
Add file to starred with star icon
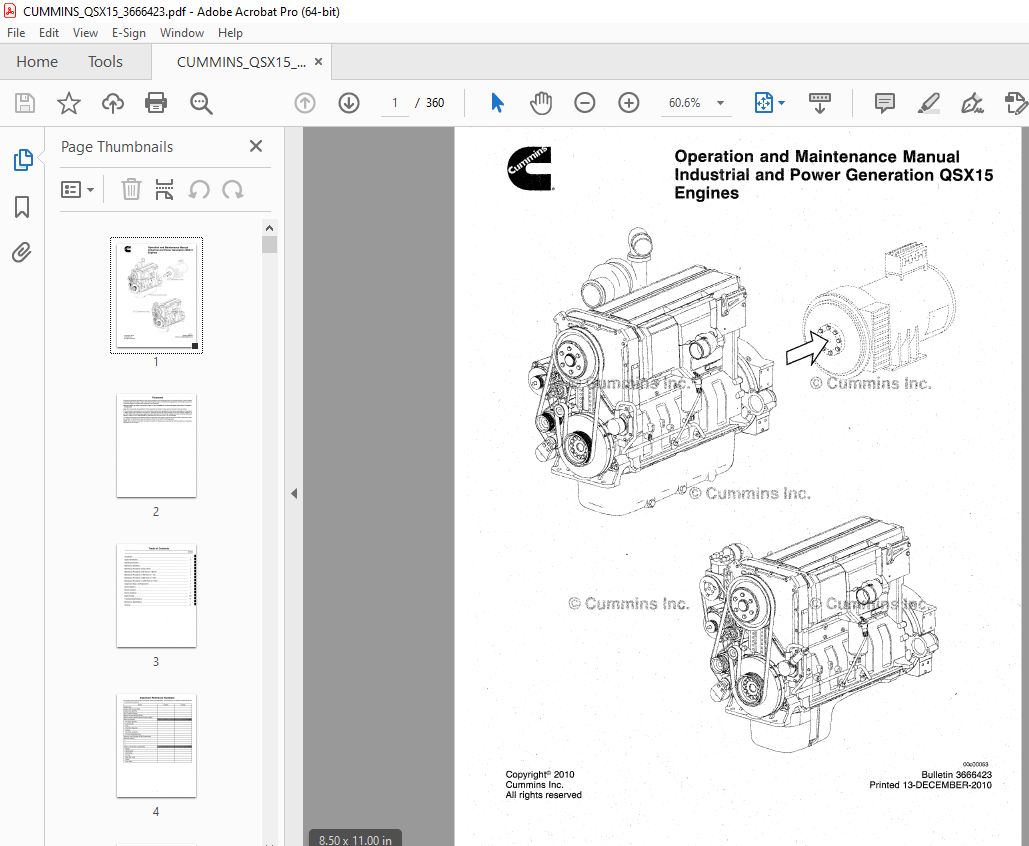(69, 103)
